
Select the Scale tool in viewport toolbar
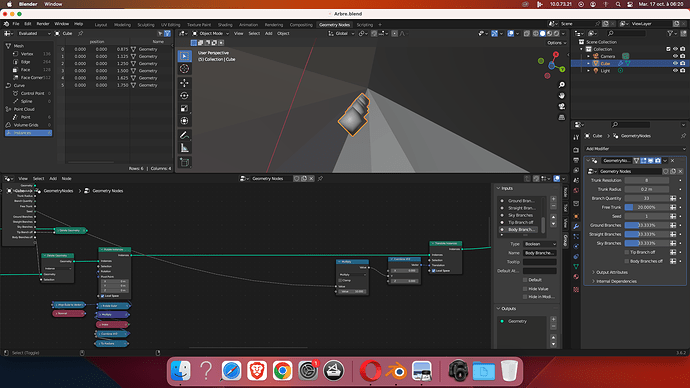tap(184, 108)
